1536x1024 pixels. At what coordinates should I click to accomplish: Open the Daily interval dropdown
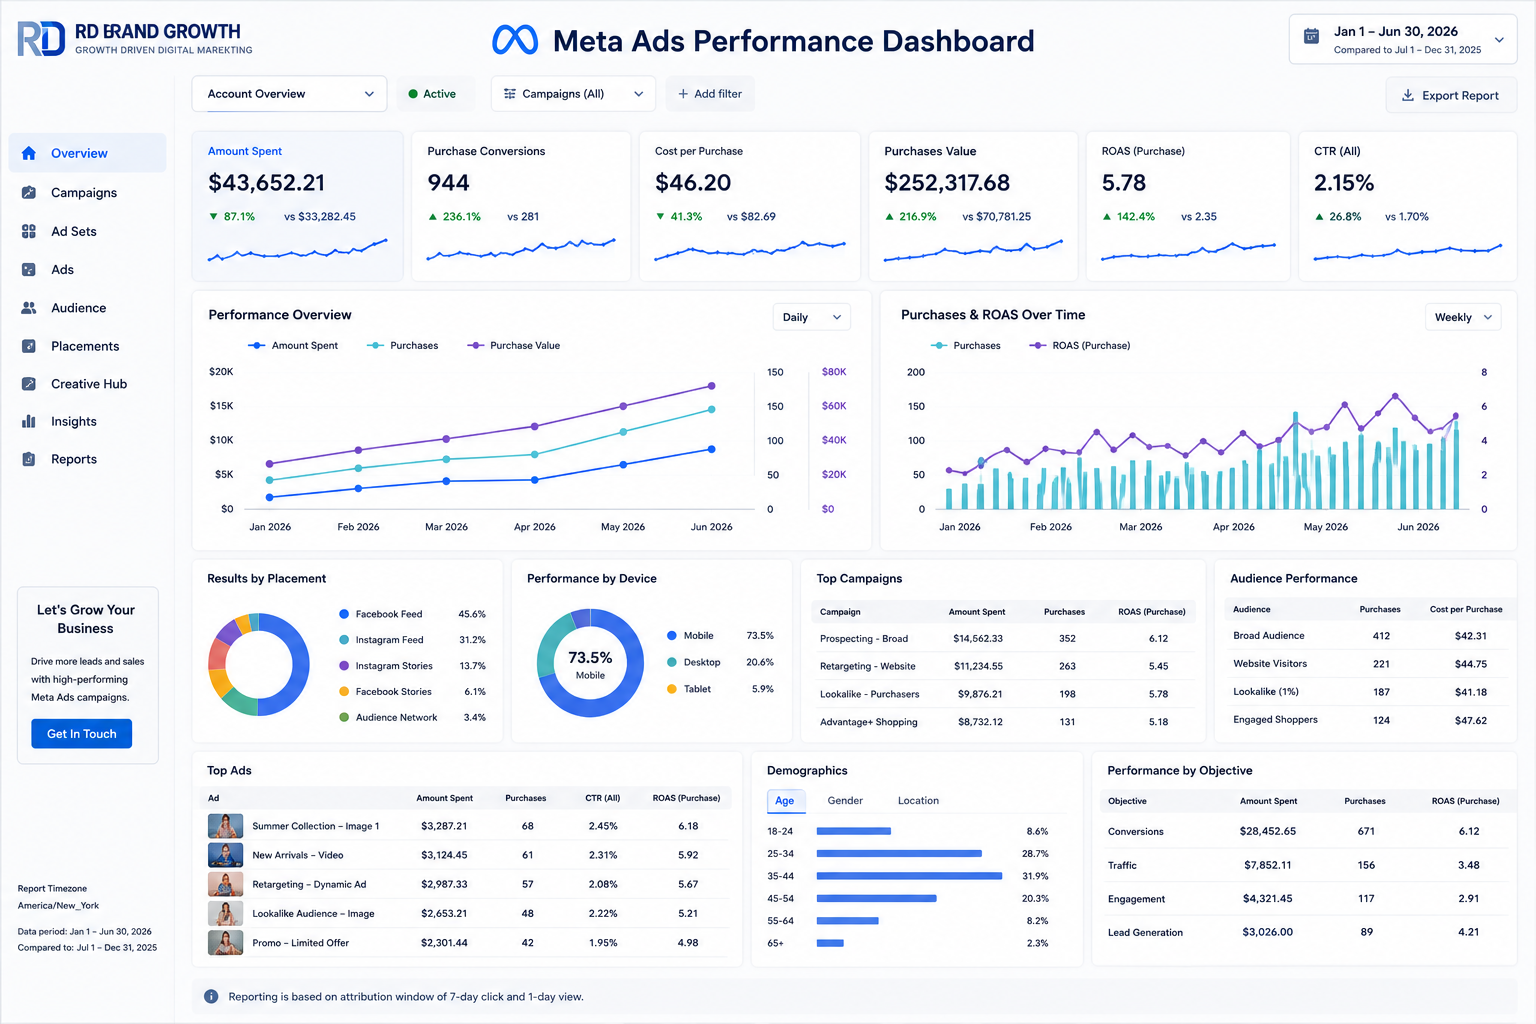click(x=811, y=317)
